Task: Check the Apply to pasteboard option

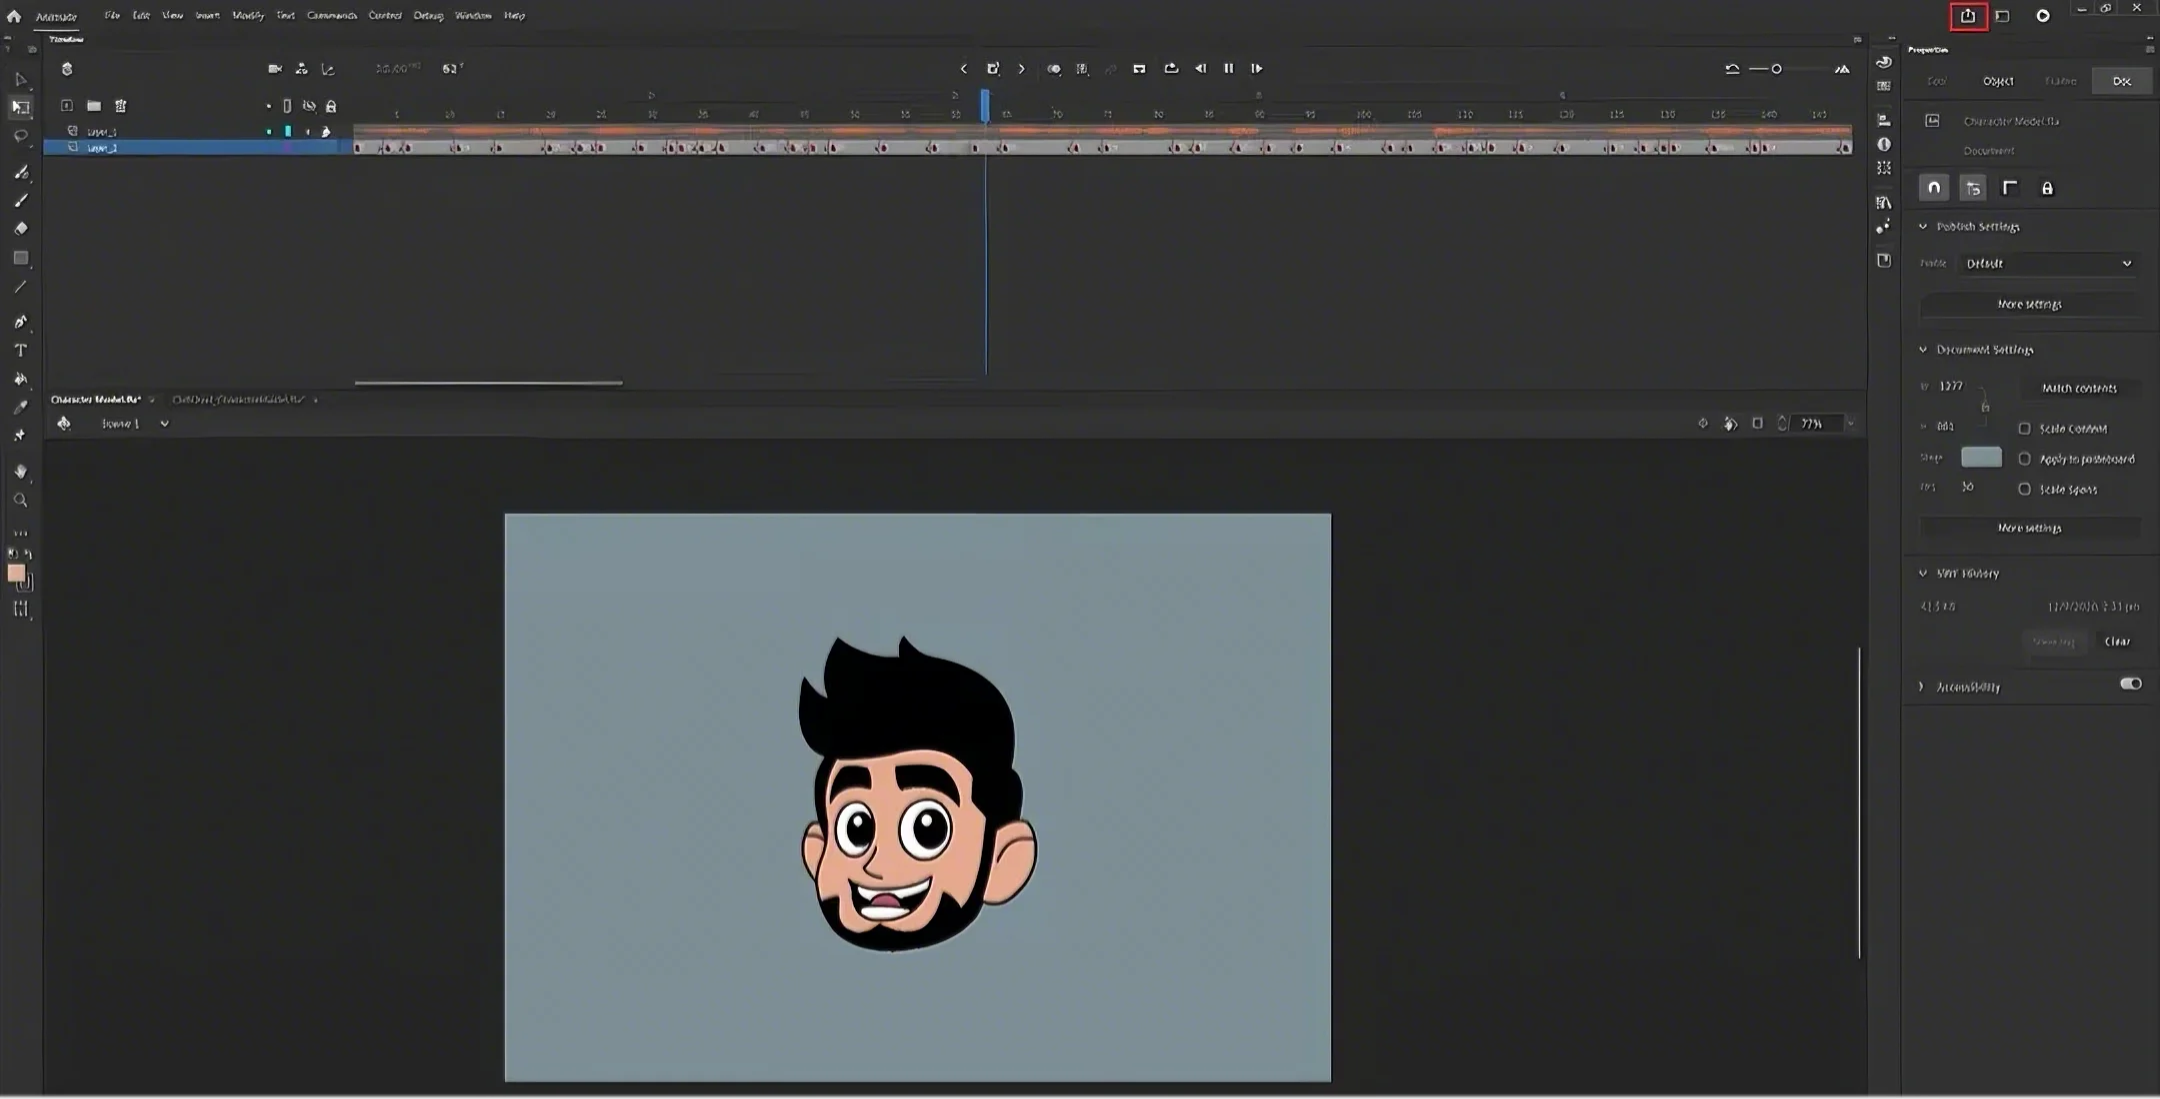Action: coord(2024,459)
